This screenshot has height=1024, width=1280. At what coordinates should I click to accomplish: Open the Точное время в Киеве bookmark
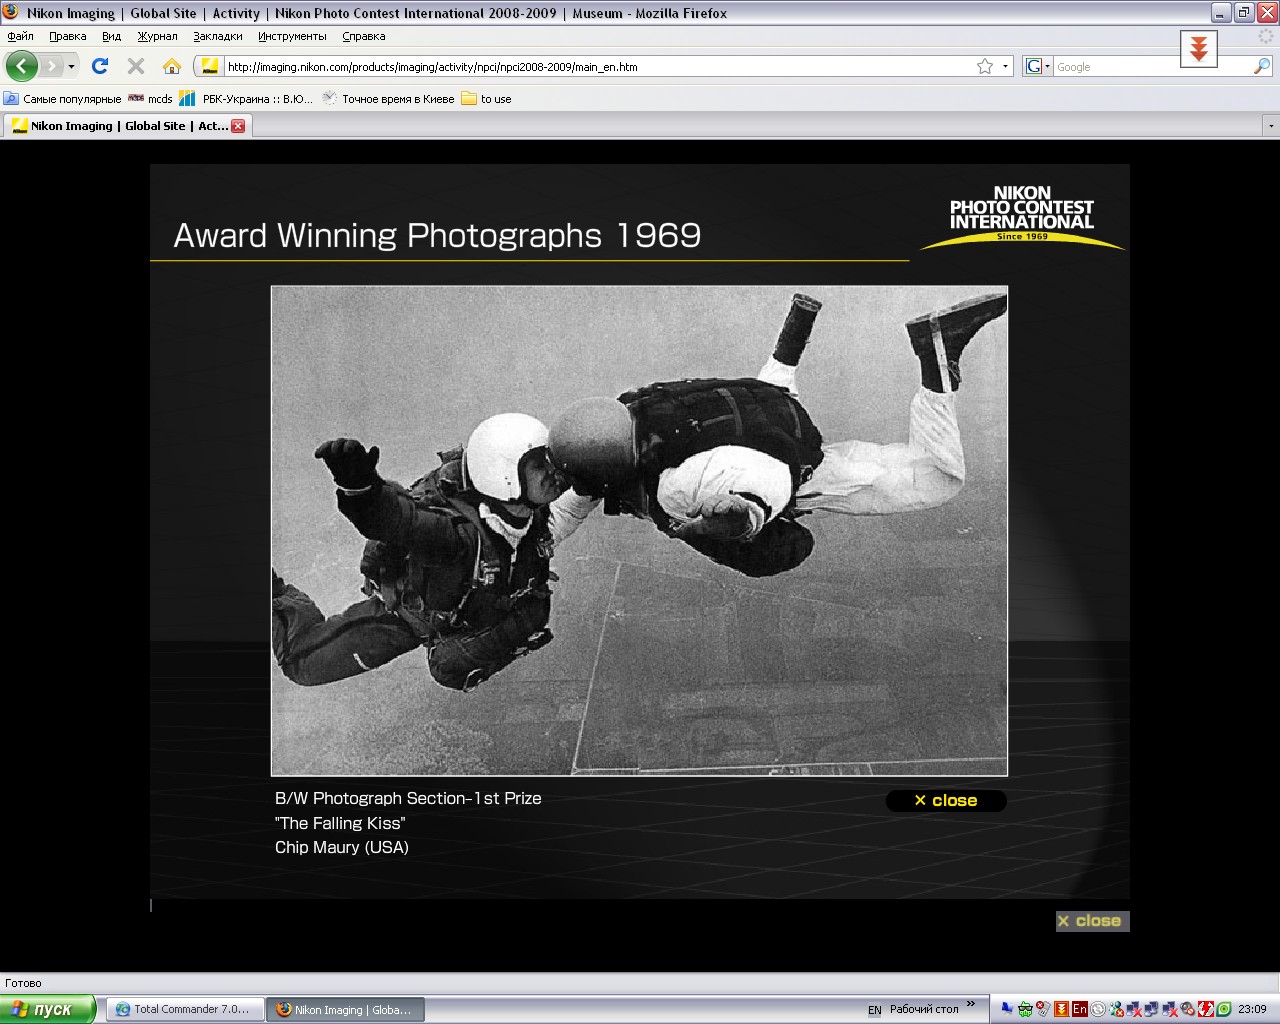point(388,99)
